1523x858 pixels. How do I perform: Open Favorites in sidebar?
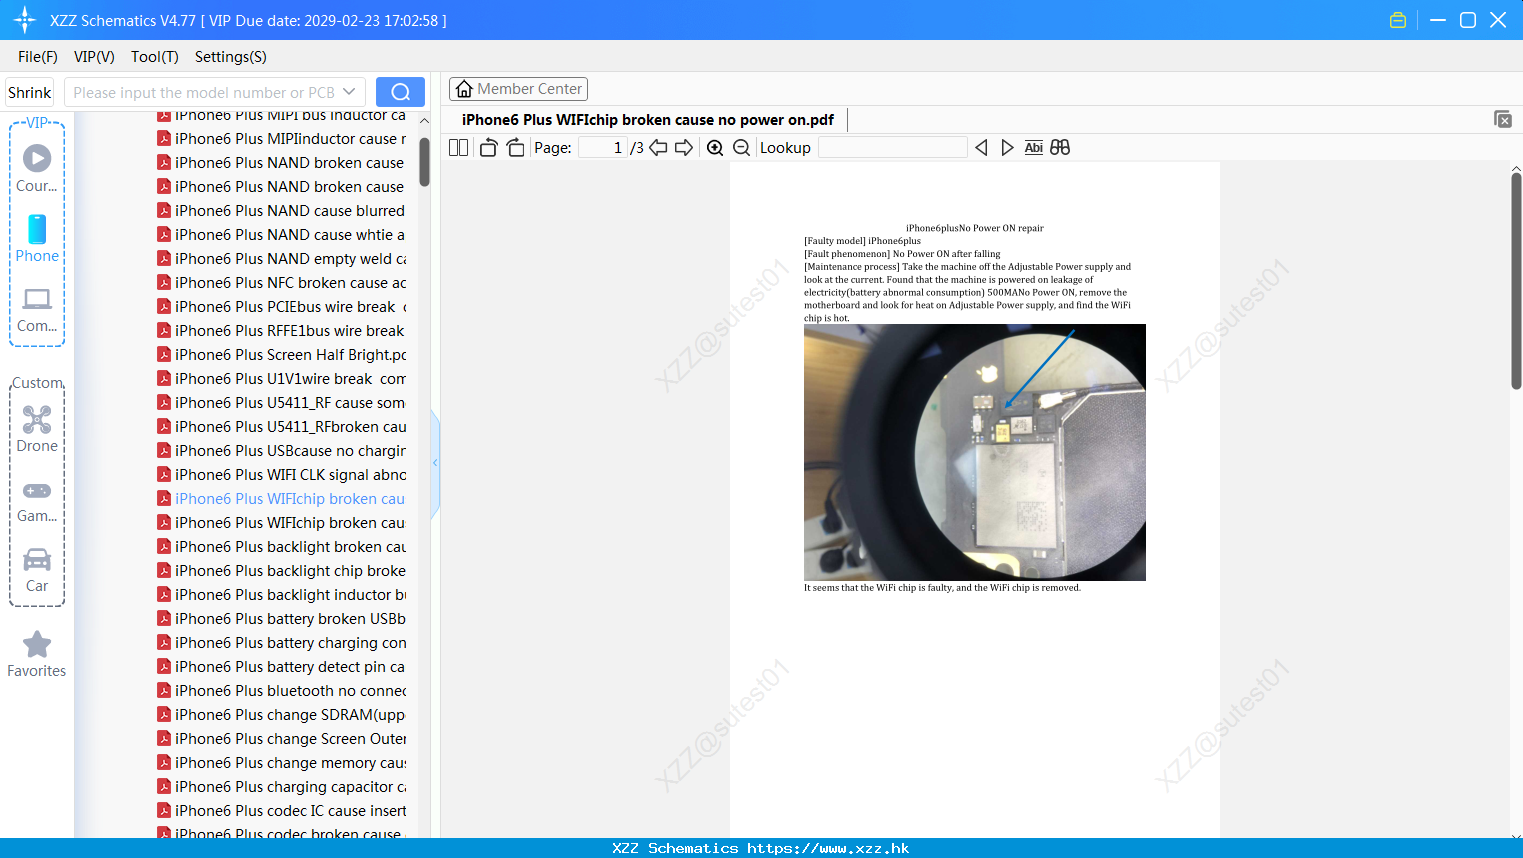pos(37,655)
